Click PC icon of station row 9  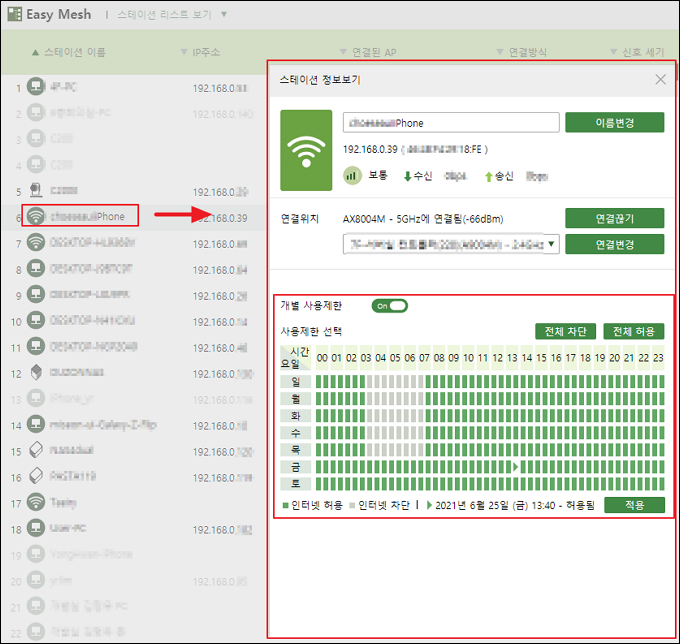tap(36, 294)
